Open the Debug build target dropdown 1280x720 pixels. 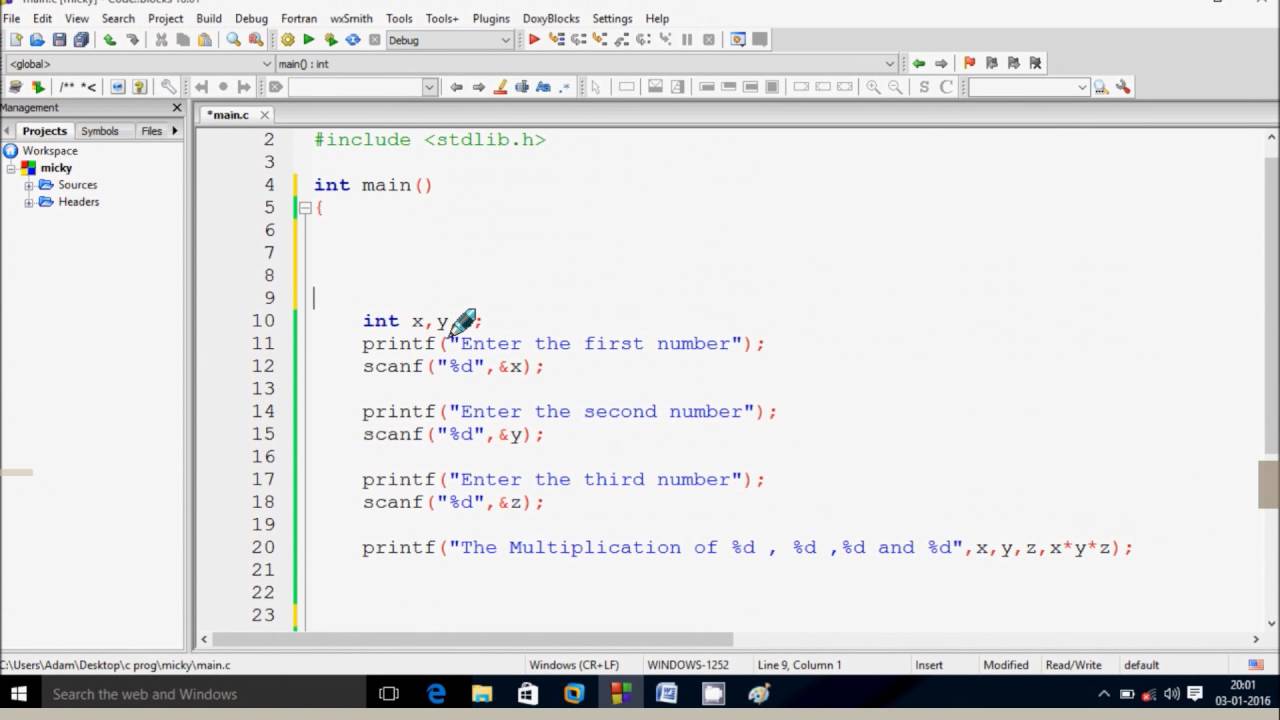click(x=505, y=40)
